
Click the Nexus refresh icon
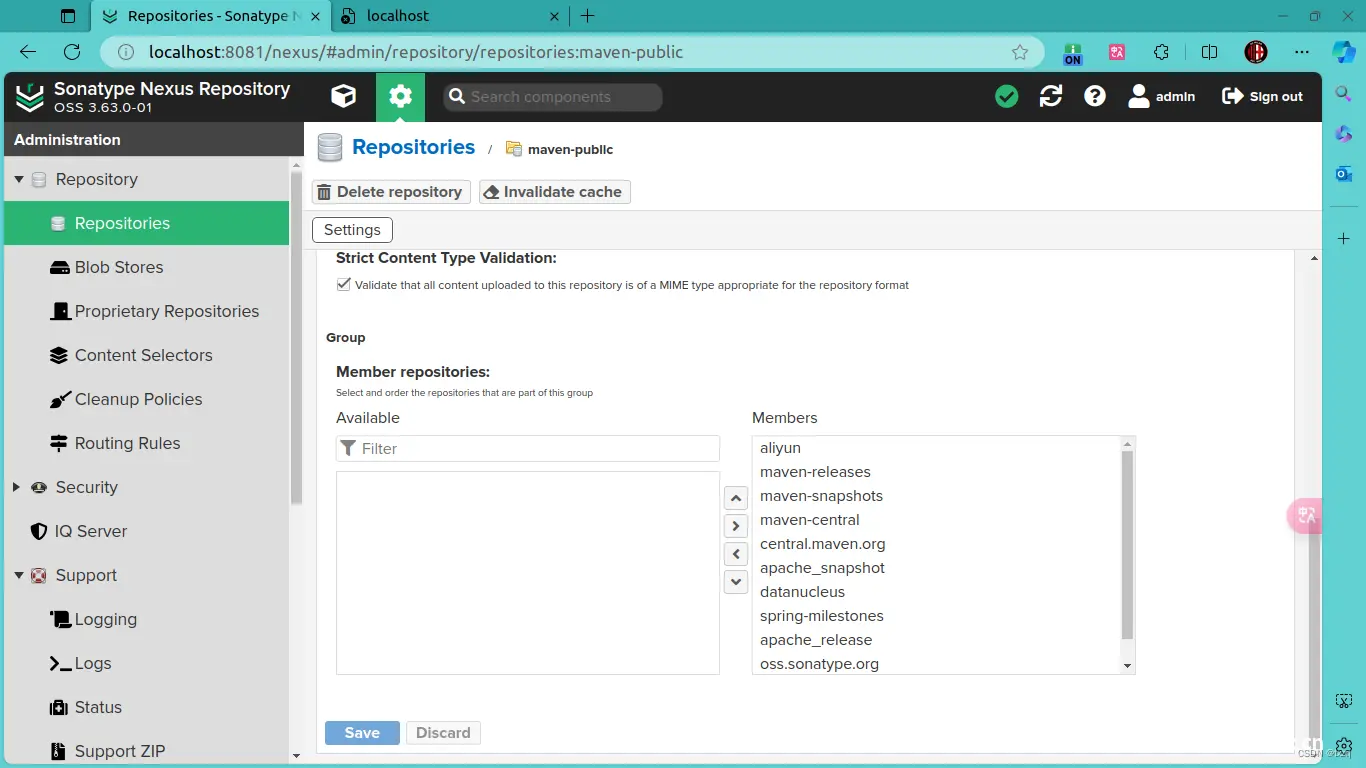(1051, 96)
